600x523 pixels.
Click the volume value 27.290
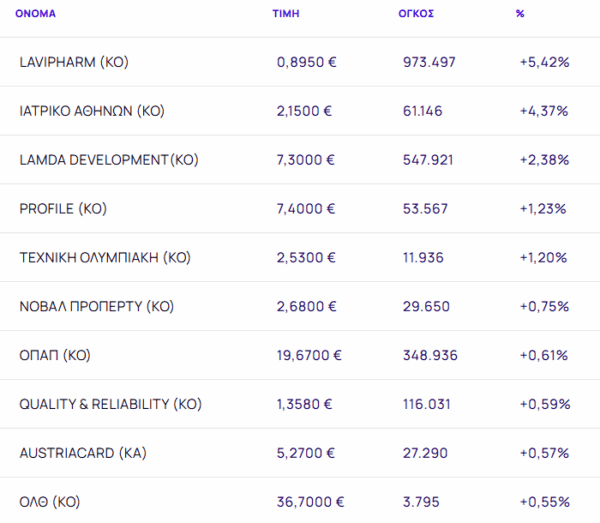click(425, 453)
